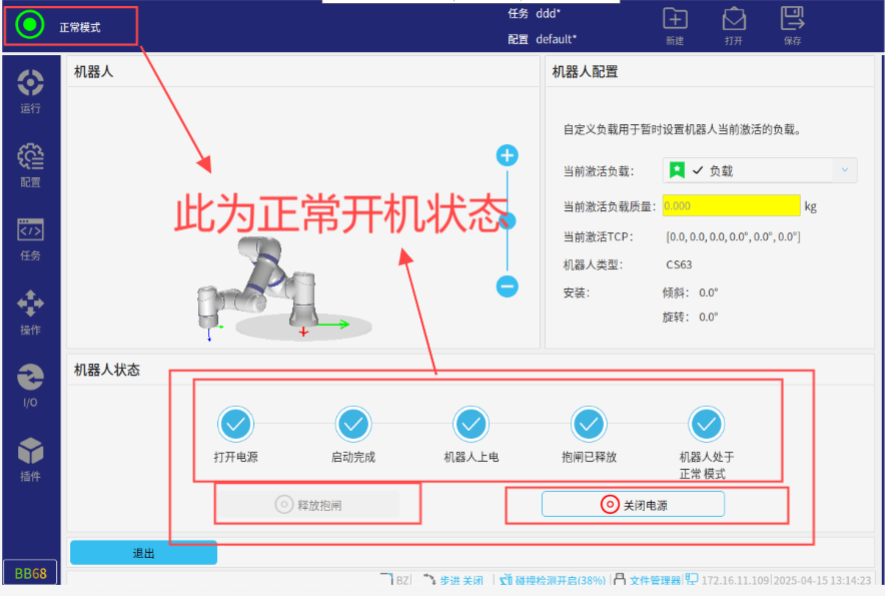Screen dimensions: 885x596
Task: Zoom out the robot view with minus
Action: [508, 287]
